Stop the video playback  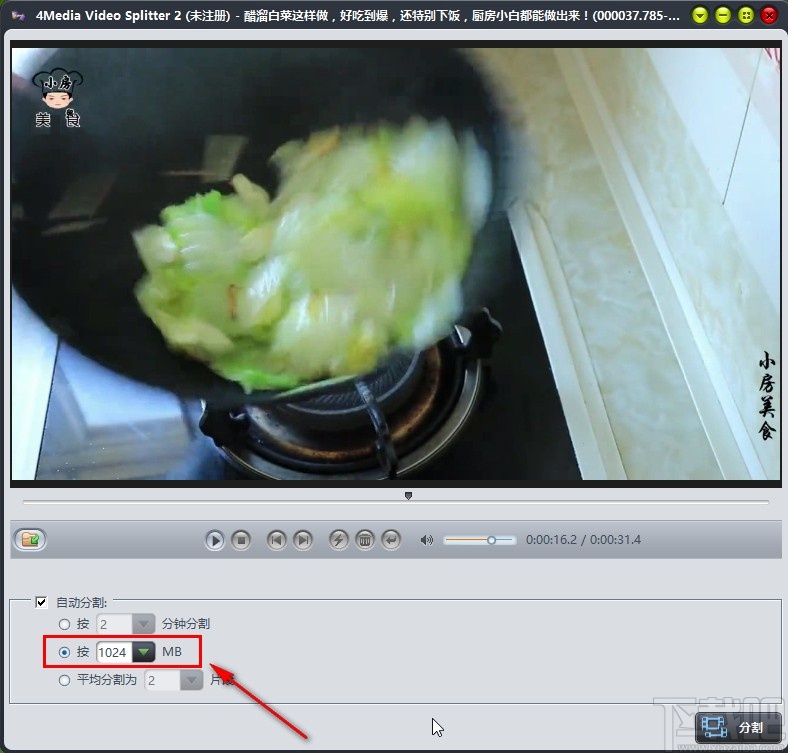[x=241, y=540]
